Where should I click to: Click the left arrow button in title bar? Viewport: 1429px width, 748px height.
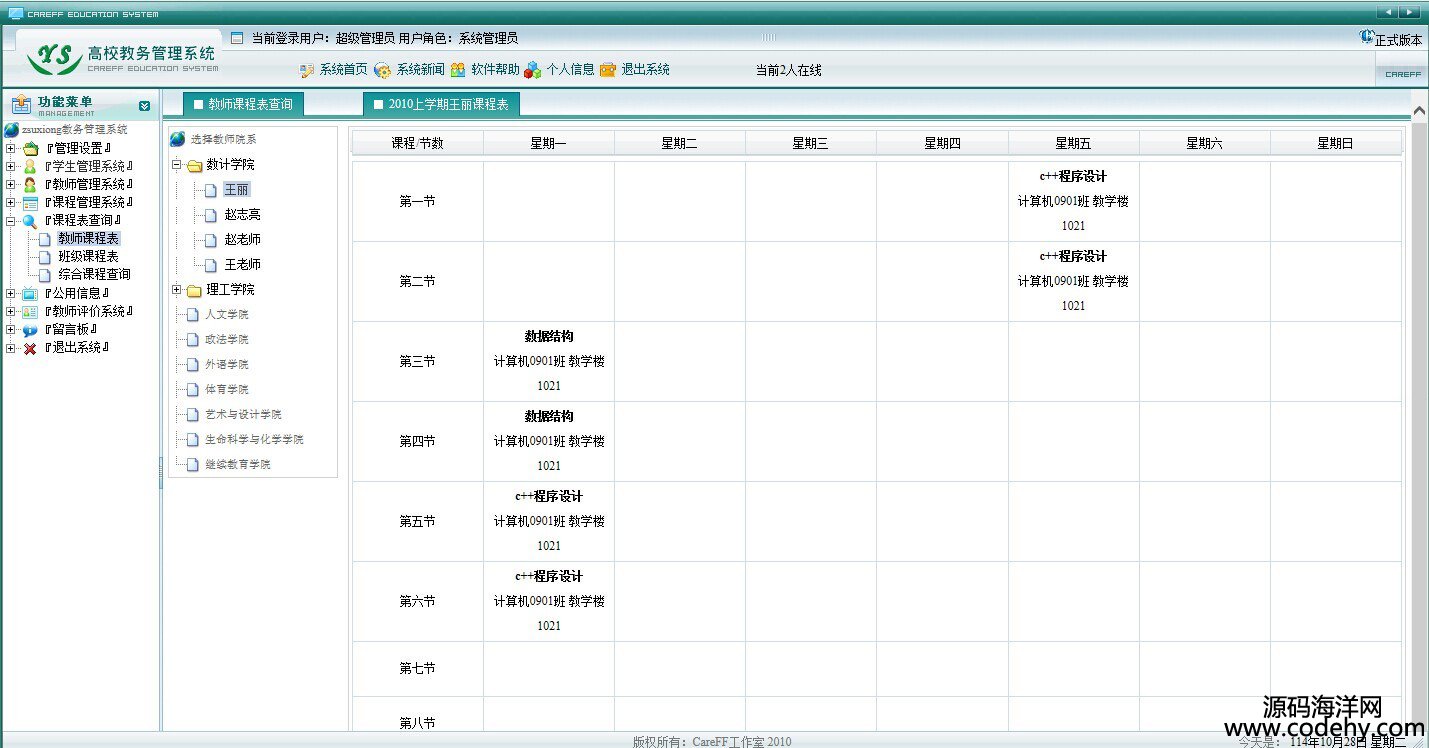(1388, 12)
